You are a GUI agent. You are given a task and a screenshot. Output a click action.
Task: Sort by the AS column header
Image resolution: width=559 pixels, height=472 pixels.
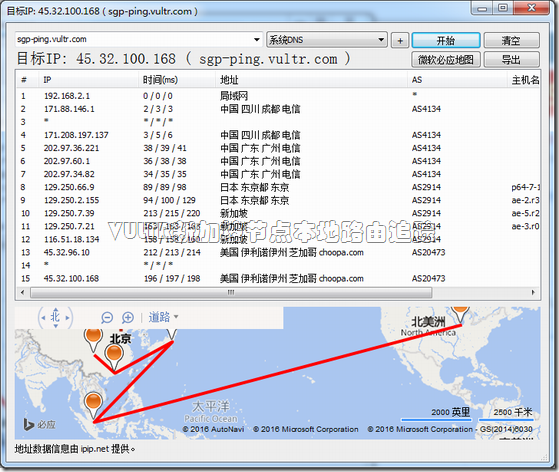click(x=457, y=80)
